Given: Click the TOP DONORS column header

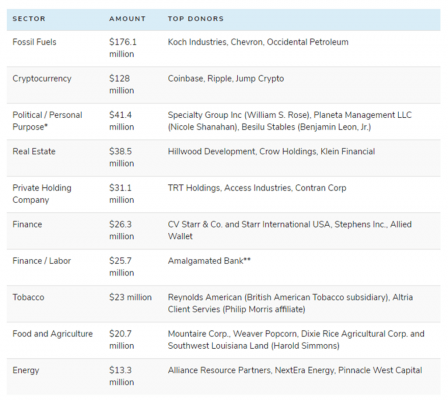Looking at the screenshot, I should point(196,19).
